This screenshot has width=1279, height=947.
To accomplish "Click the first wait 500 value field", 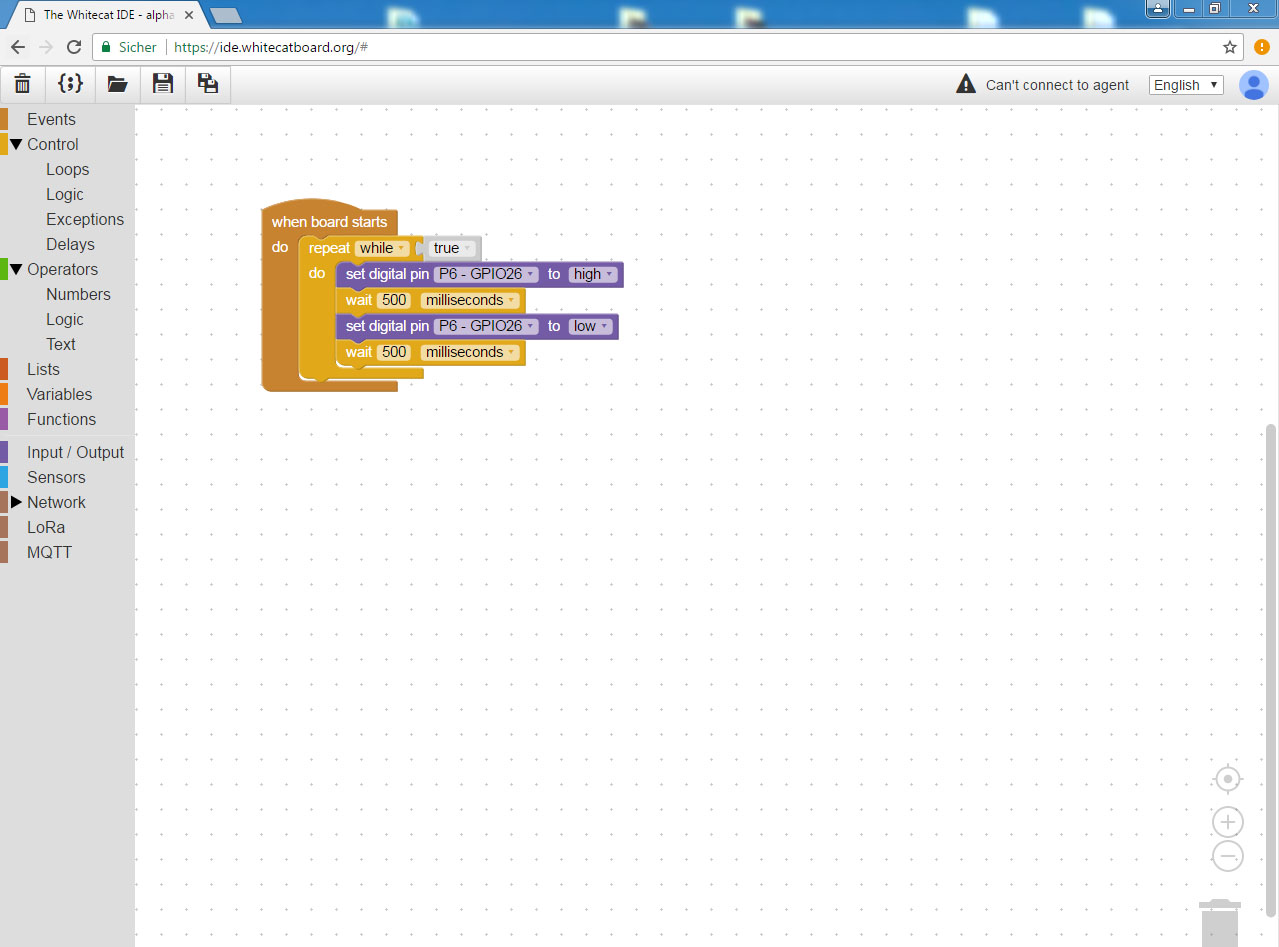I will click(394, 300).
